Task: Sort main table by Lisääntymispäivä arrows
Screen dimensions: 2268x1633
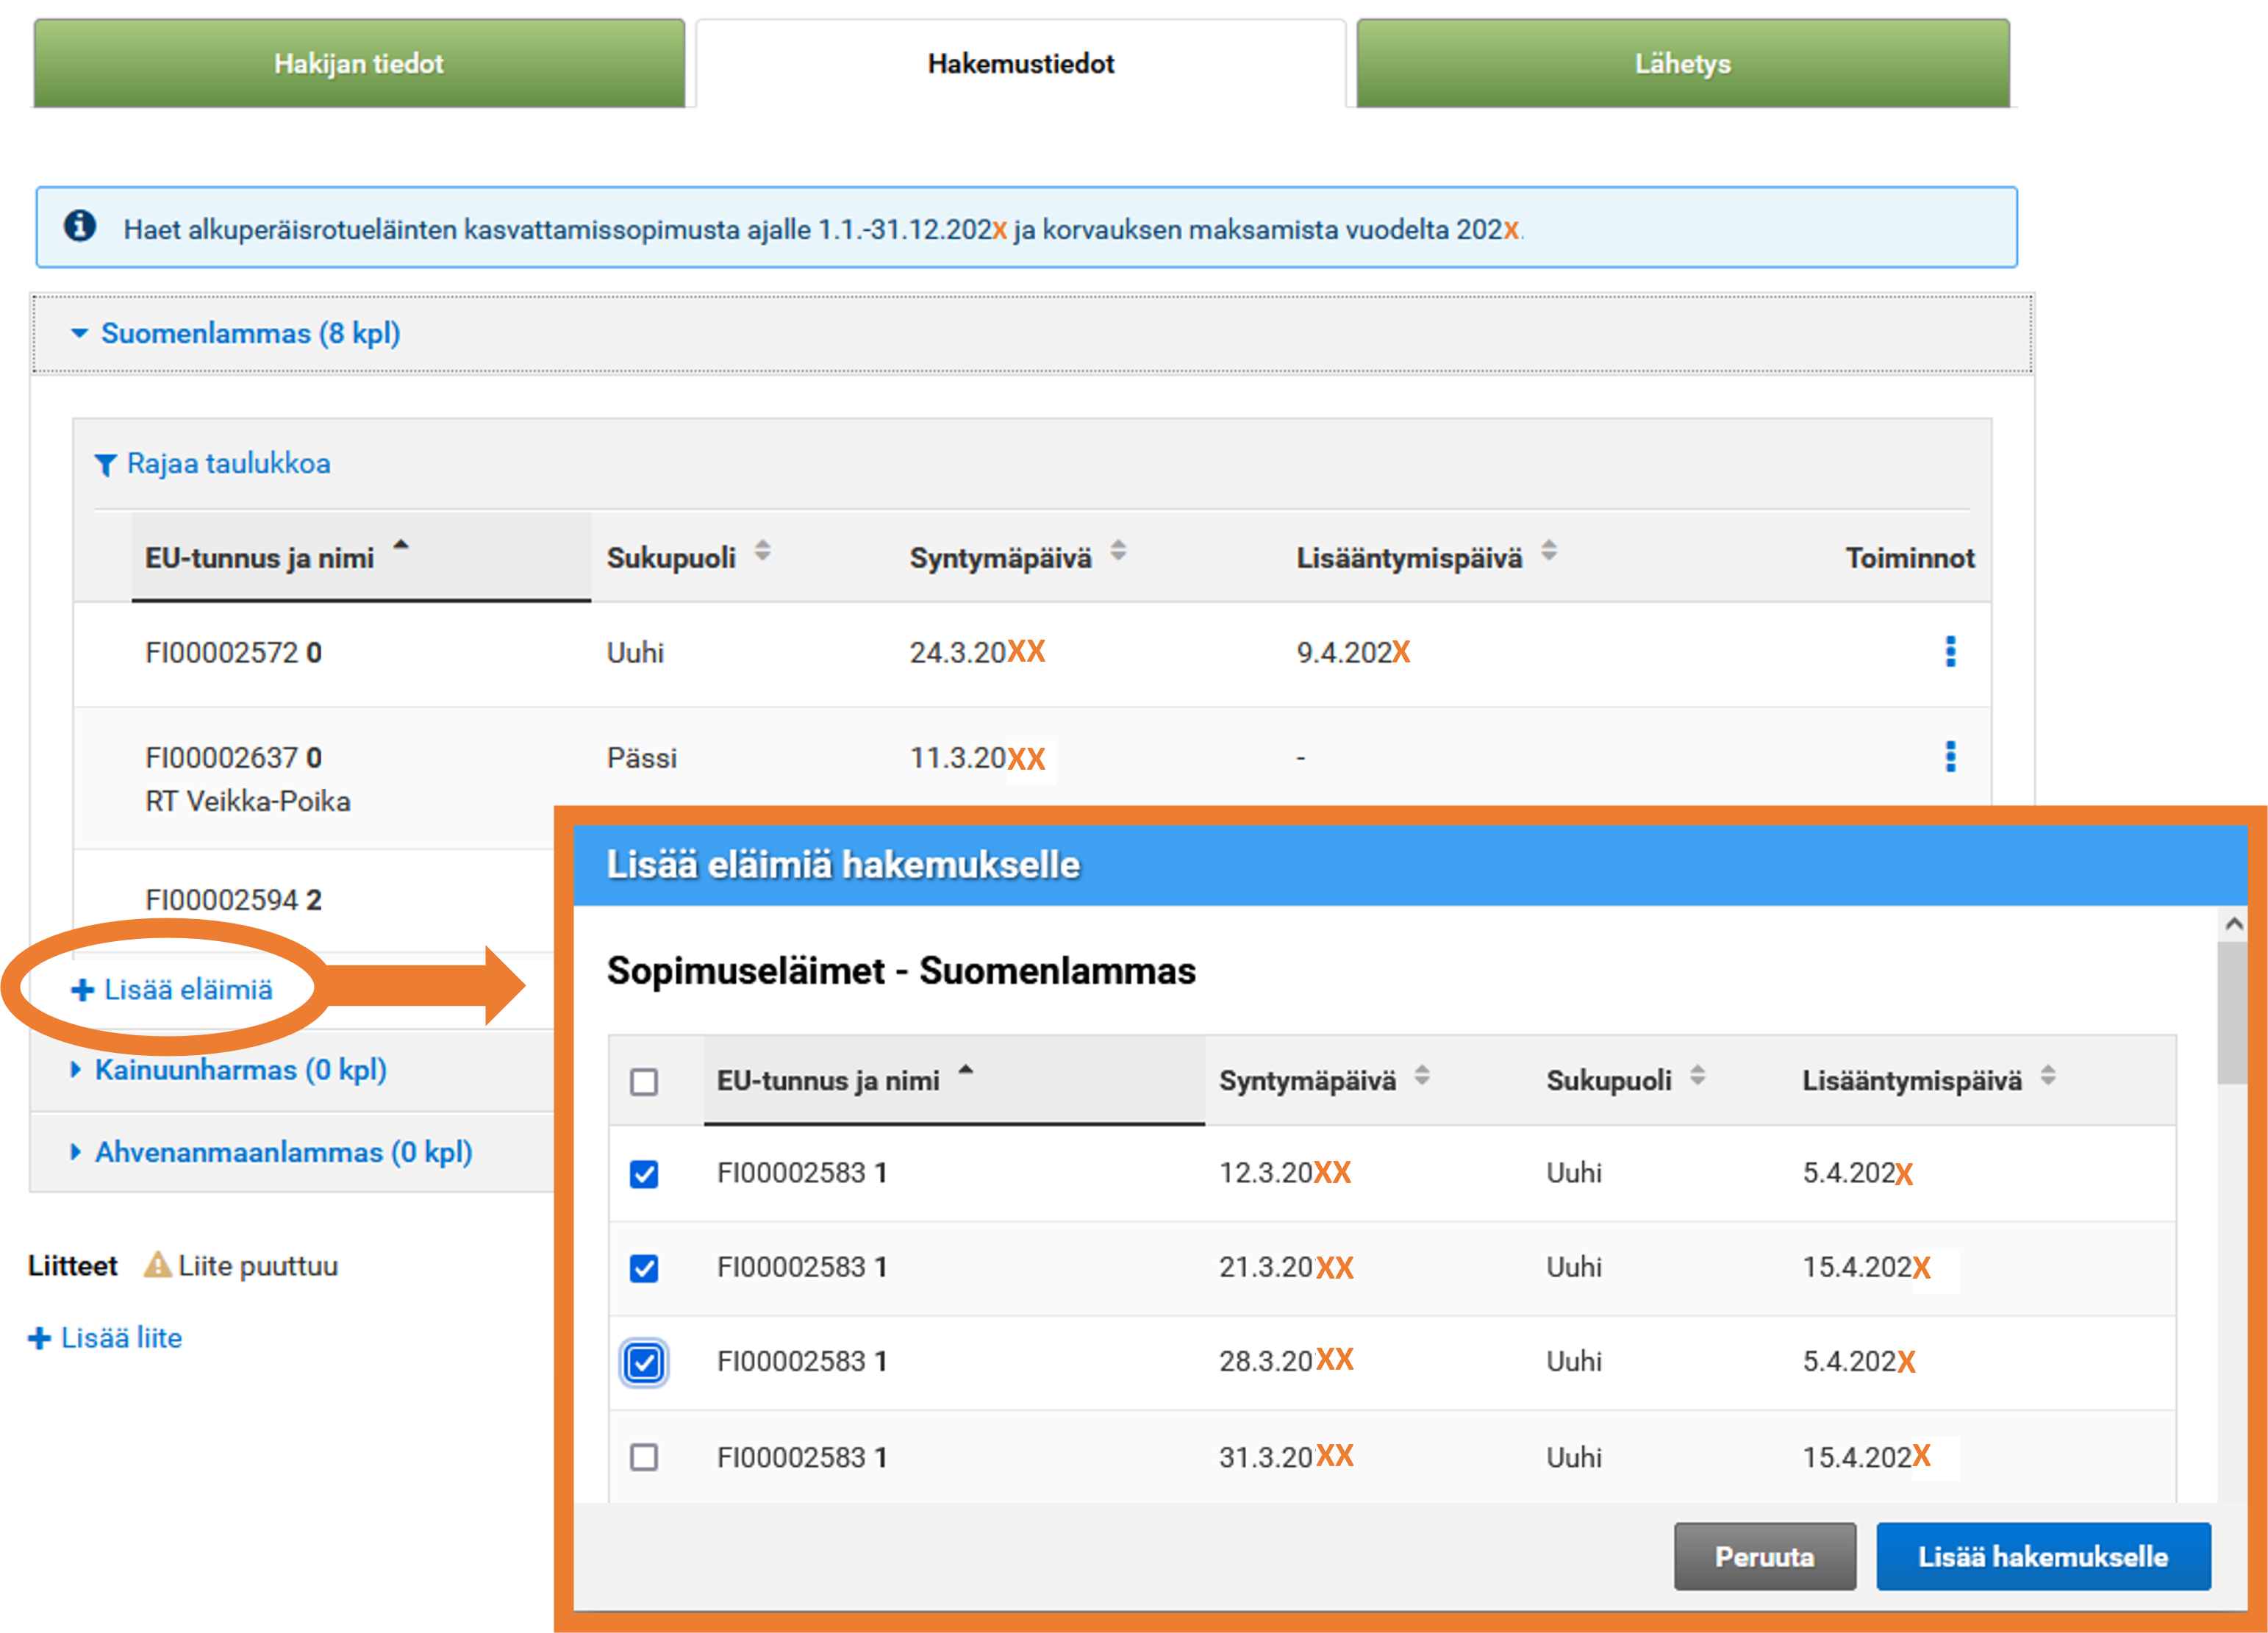Action: (x=1548, y=551)
